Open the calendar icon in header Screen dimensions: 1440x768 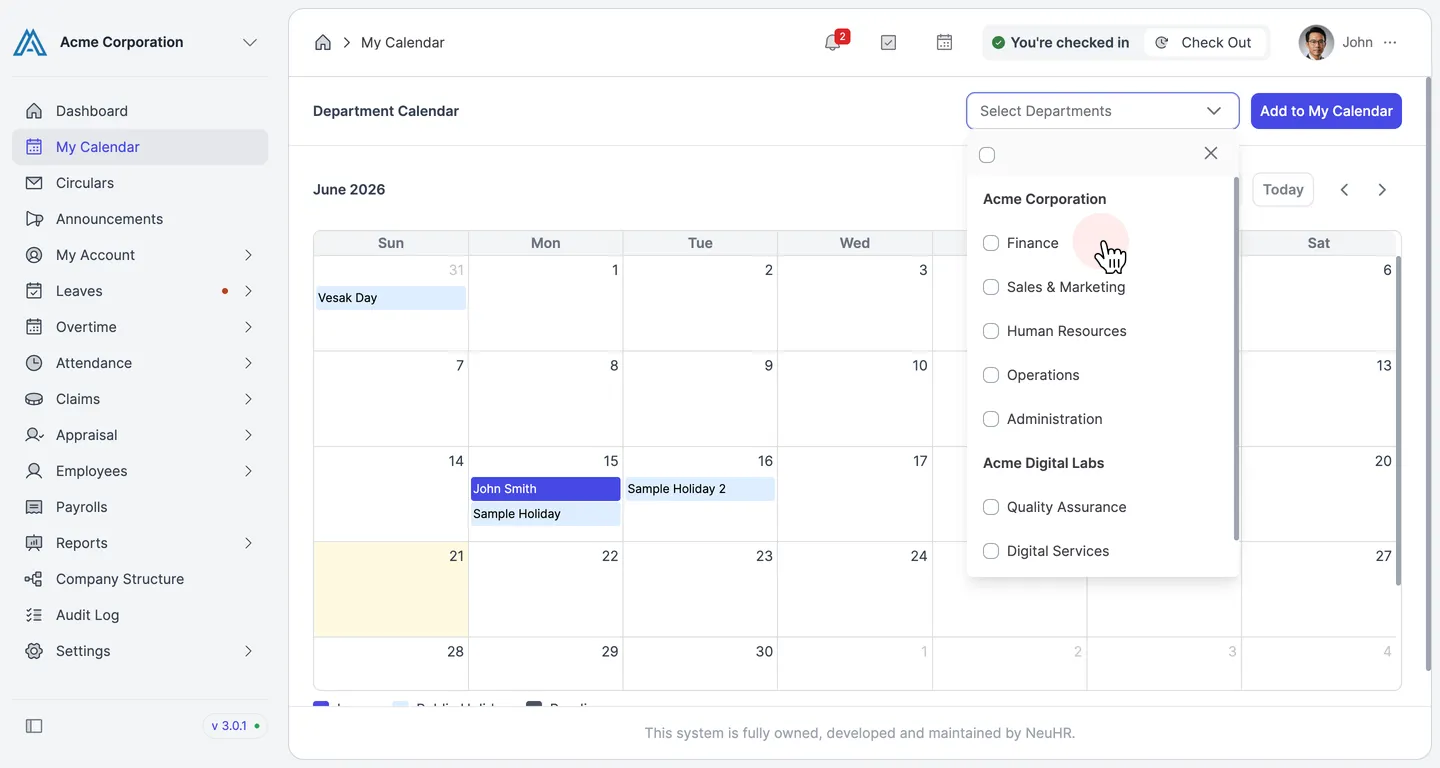[x=944, y=43]
